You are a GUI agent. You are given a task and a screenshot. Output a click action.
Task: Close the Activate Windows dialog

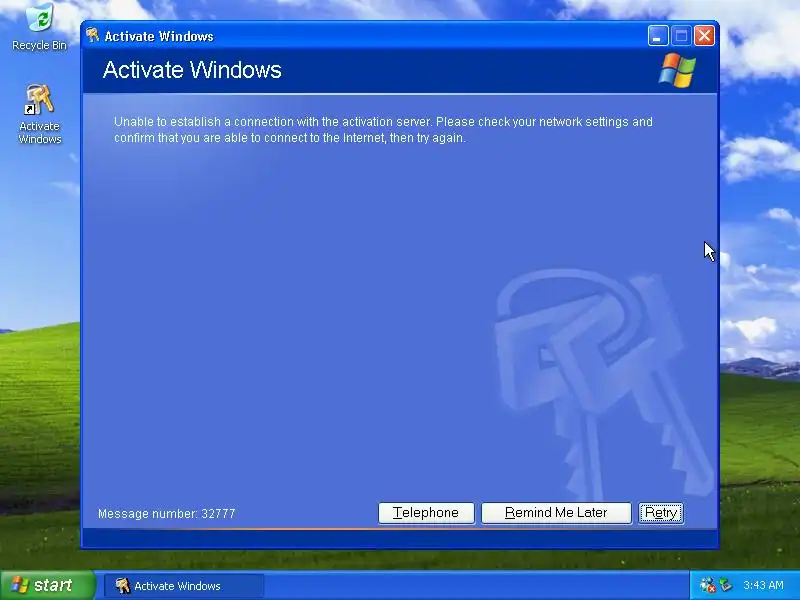(704, 36)
